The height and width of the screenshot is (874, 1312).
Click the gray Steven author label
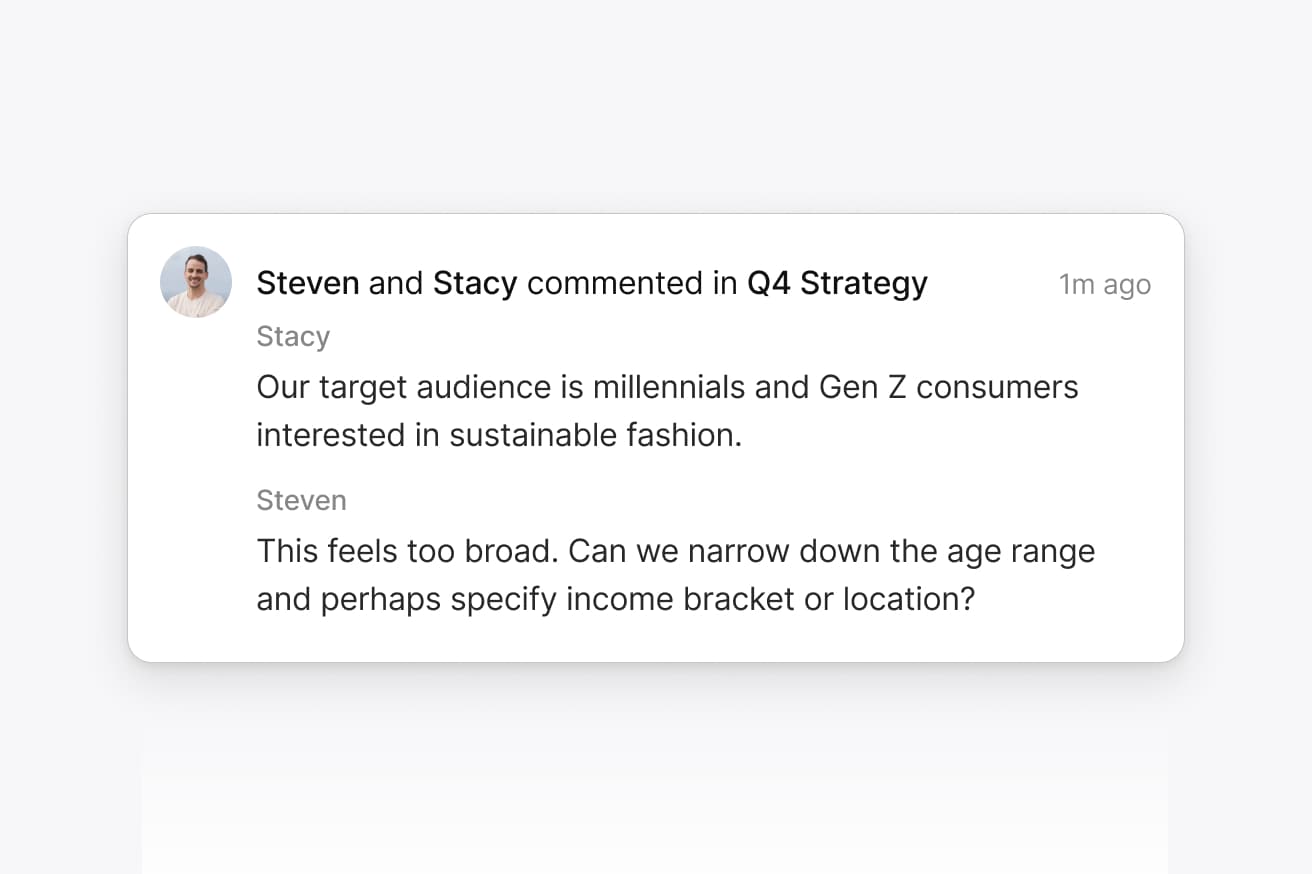point(301,500)
